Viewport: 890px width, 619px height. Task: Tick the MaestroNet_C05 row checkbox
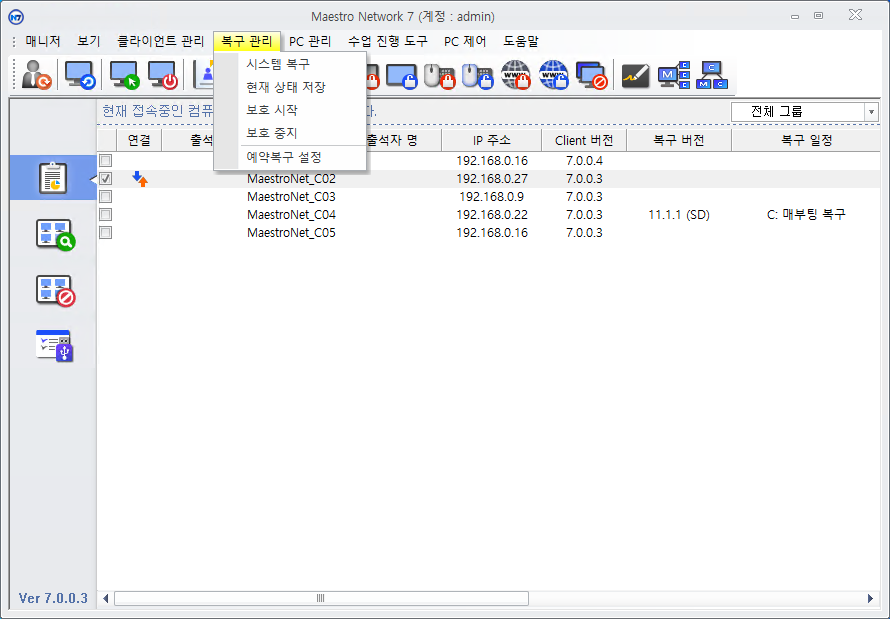[x=106, y=233]
